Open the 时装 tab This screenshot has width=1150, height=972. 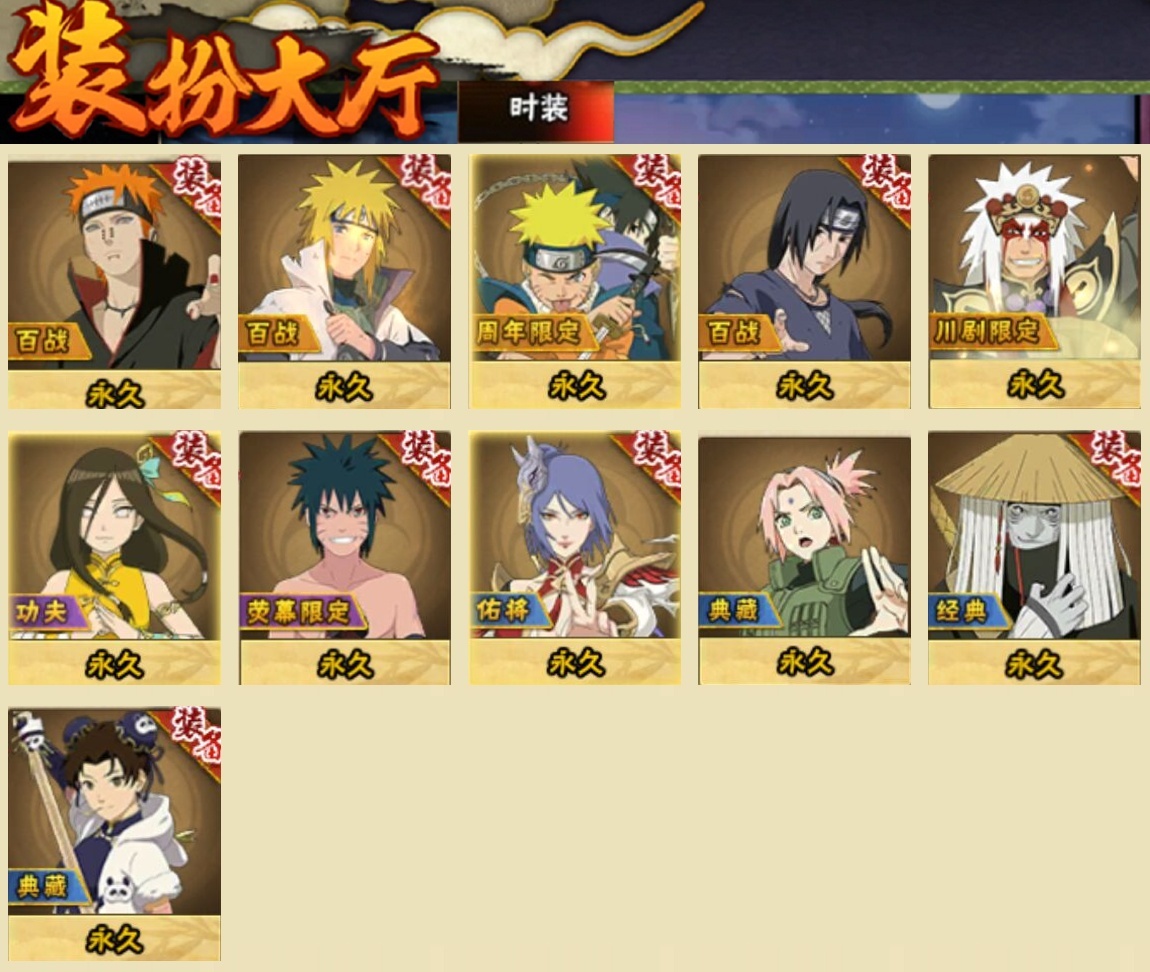coord(536,111)
